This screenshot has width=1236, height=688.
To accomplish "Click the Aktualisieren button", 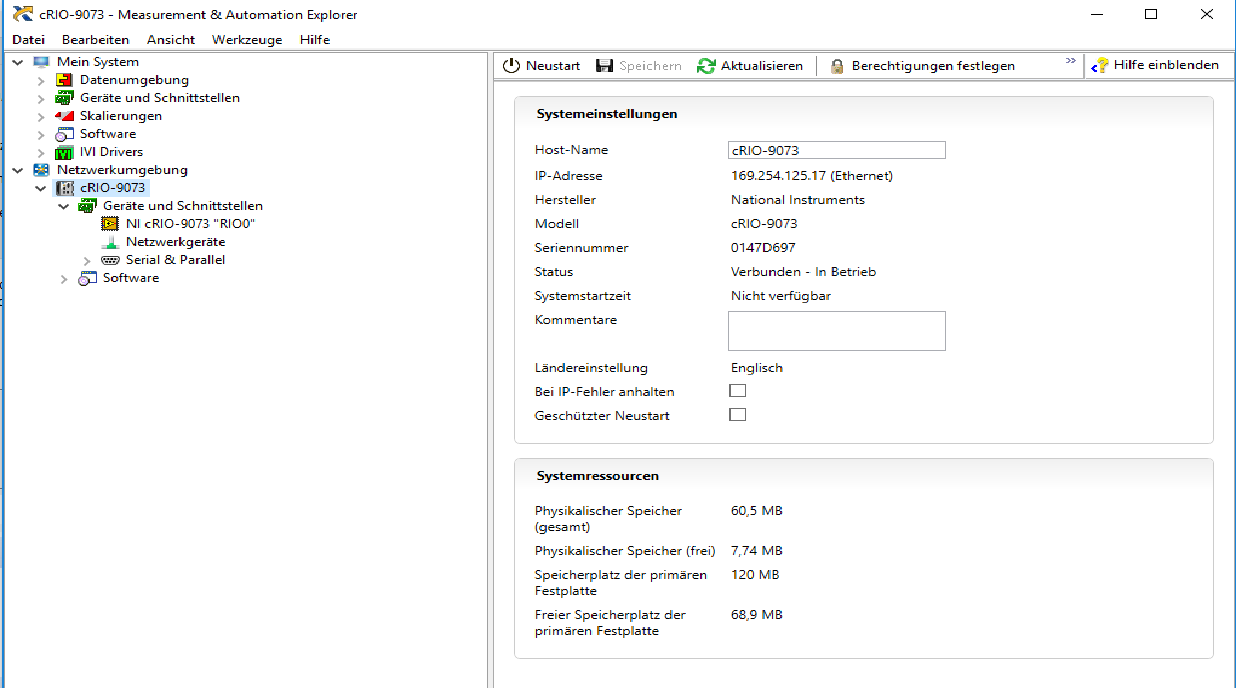I will 750,65.
